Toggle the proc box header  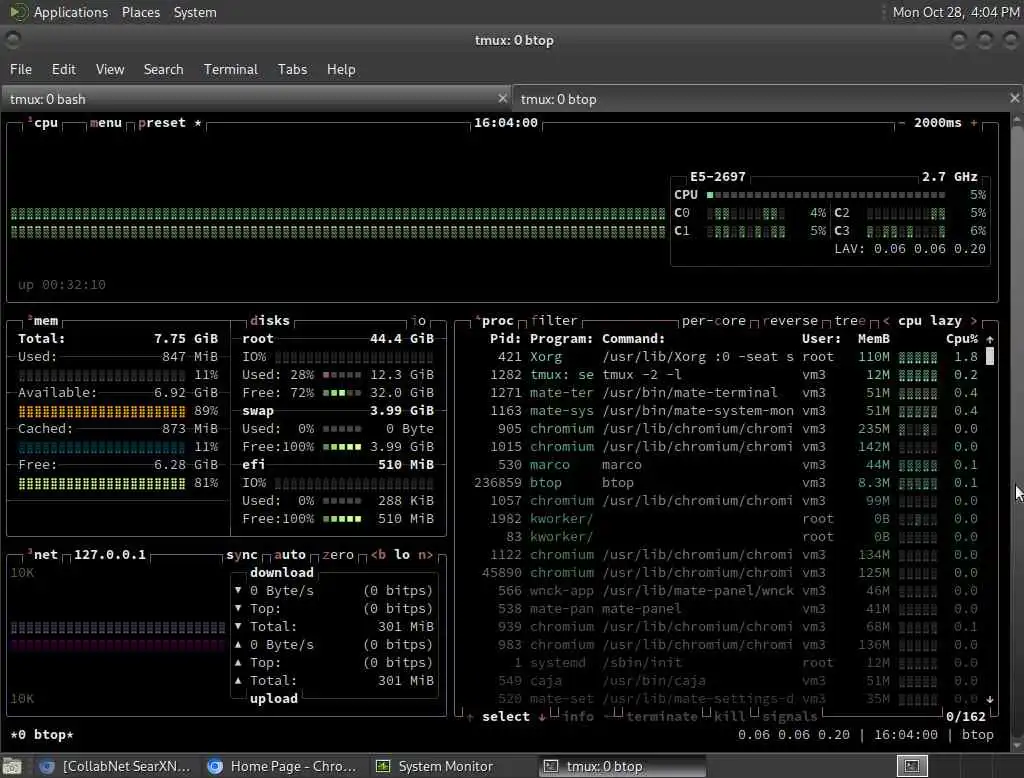[x=494, y=321]
